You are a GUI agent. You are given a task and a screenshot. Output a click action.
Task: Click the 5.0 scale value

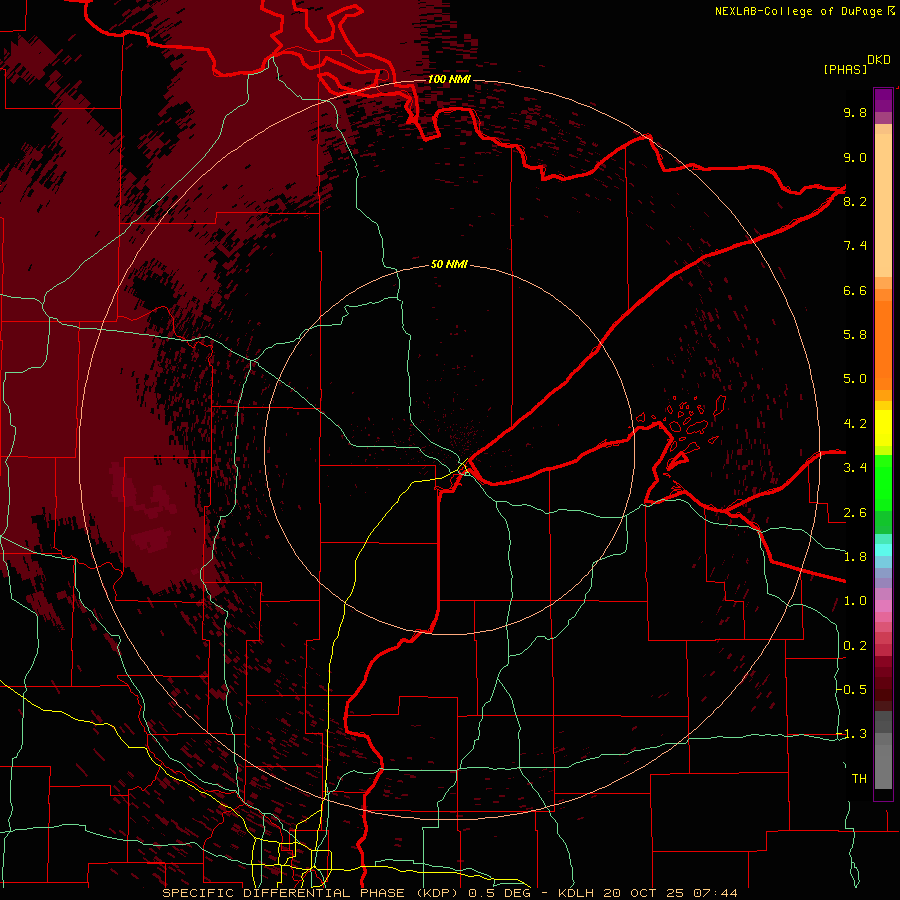tap(855, 379)
